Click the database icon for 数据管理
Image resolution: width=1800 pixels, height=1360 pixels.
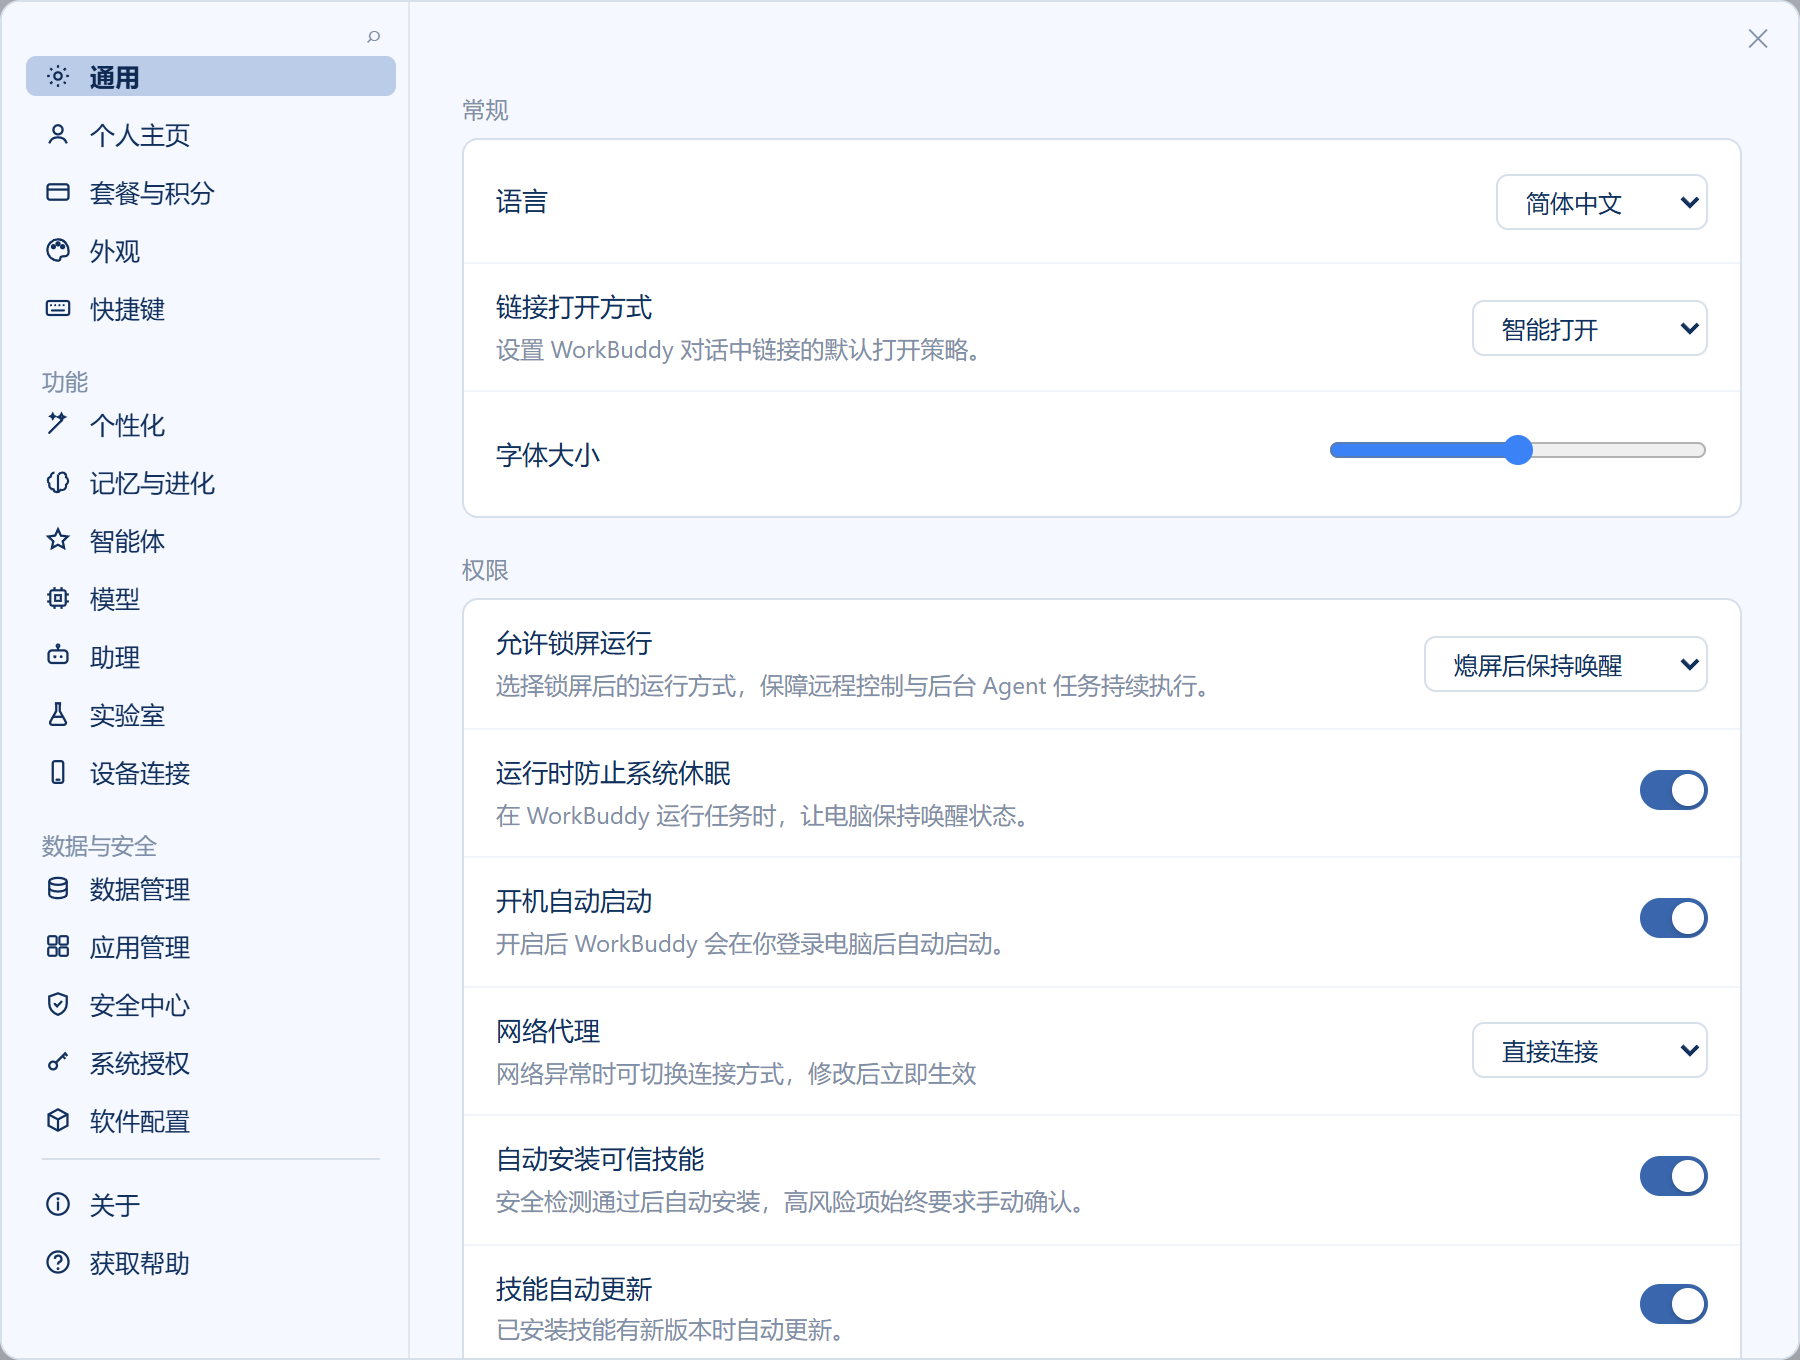pyautogui.click(x=58, y=889)
